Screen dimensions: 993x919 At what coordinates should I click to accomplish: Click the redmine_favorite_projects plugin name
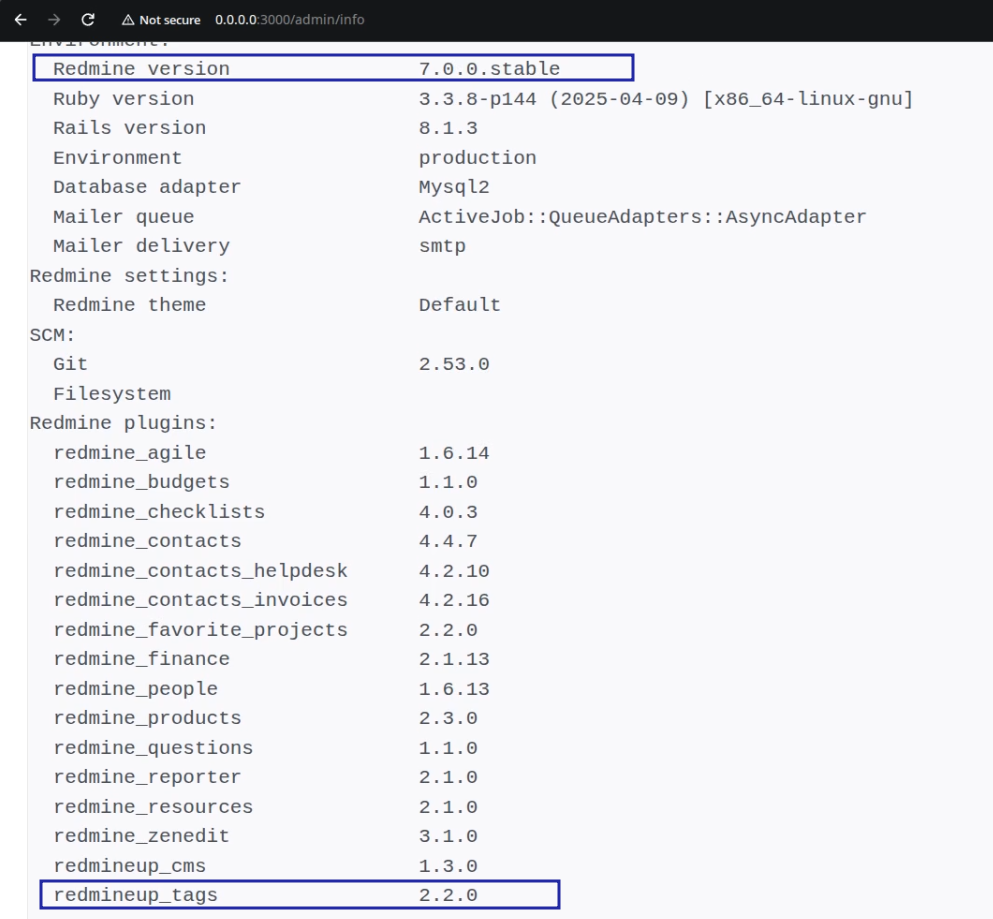(200, 630)
